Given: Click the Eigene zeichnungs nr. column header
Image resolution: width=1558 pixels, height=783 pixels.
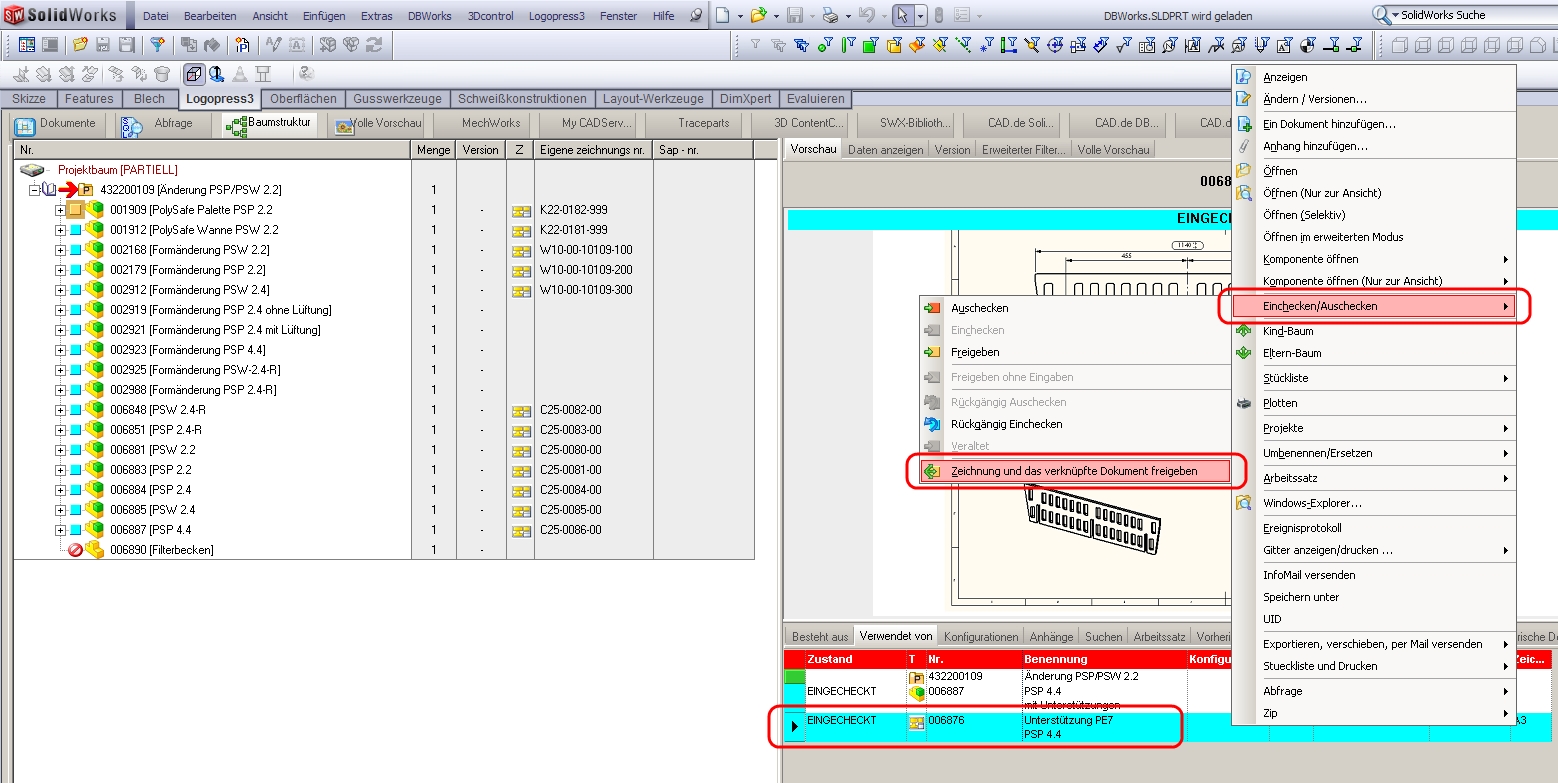Looking at the screenshot, I should pos(593,150).
